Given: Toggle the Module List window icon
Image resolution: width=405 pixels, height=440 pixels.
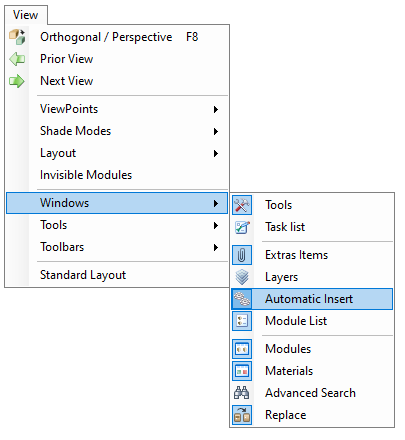Looking at the screenshot, I should (242, 321).
